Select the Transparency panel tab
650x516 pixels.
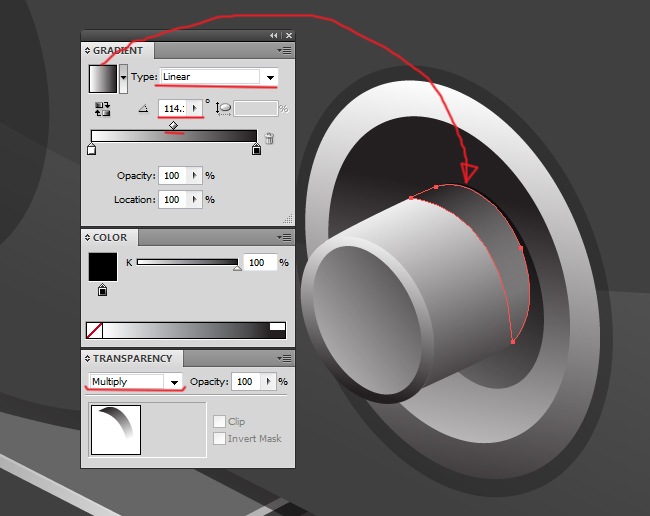132,359
